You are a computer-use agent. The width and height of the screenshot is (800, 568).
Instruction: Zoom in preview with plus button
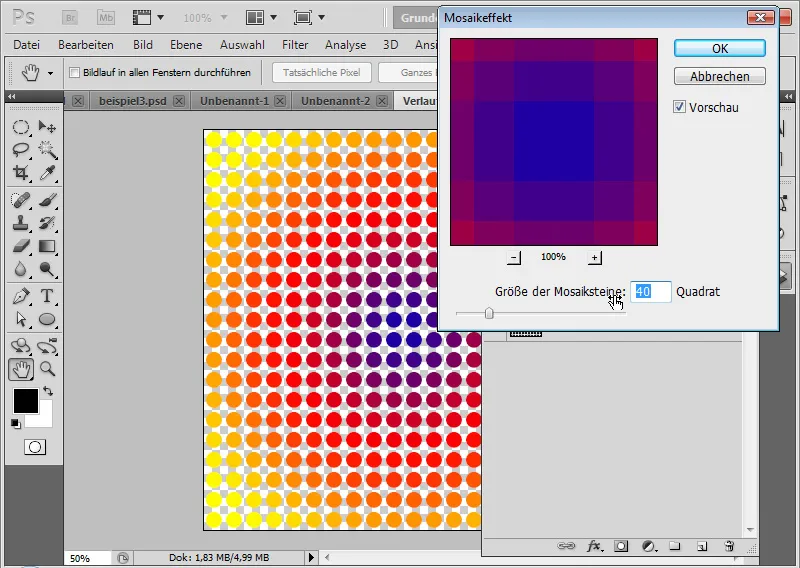(x=594, y=257)
